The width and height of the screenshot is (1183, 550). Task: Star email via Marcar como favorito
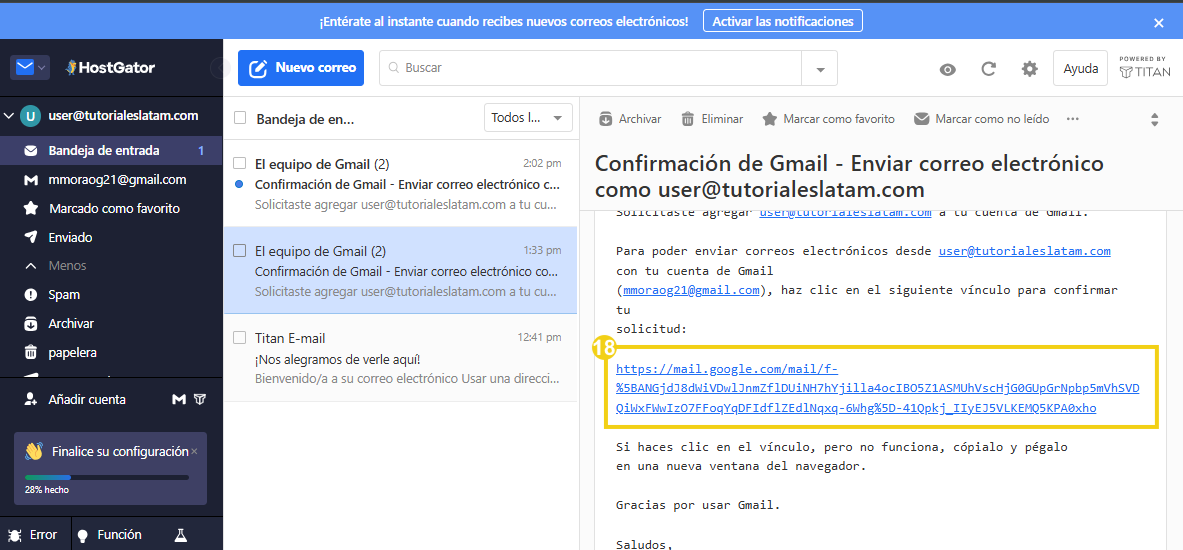(828, 118)
